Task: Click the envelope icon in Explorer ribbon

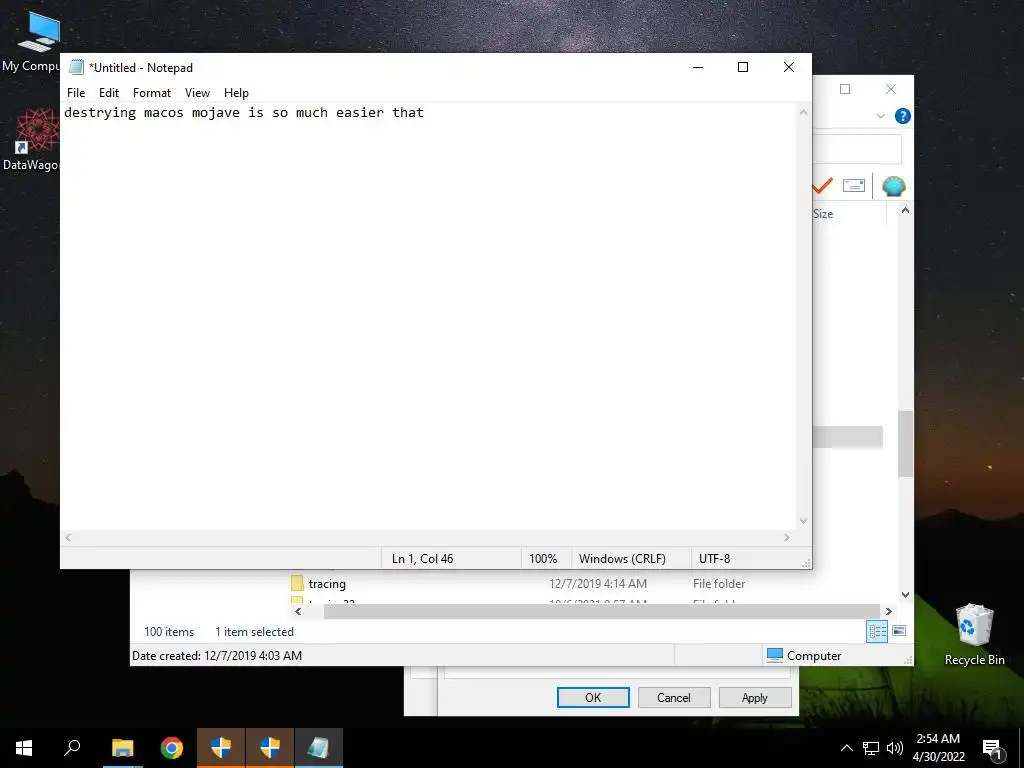Action: tap(854, 186)
